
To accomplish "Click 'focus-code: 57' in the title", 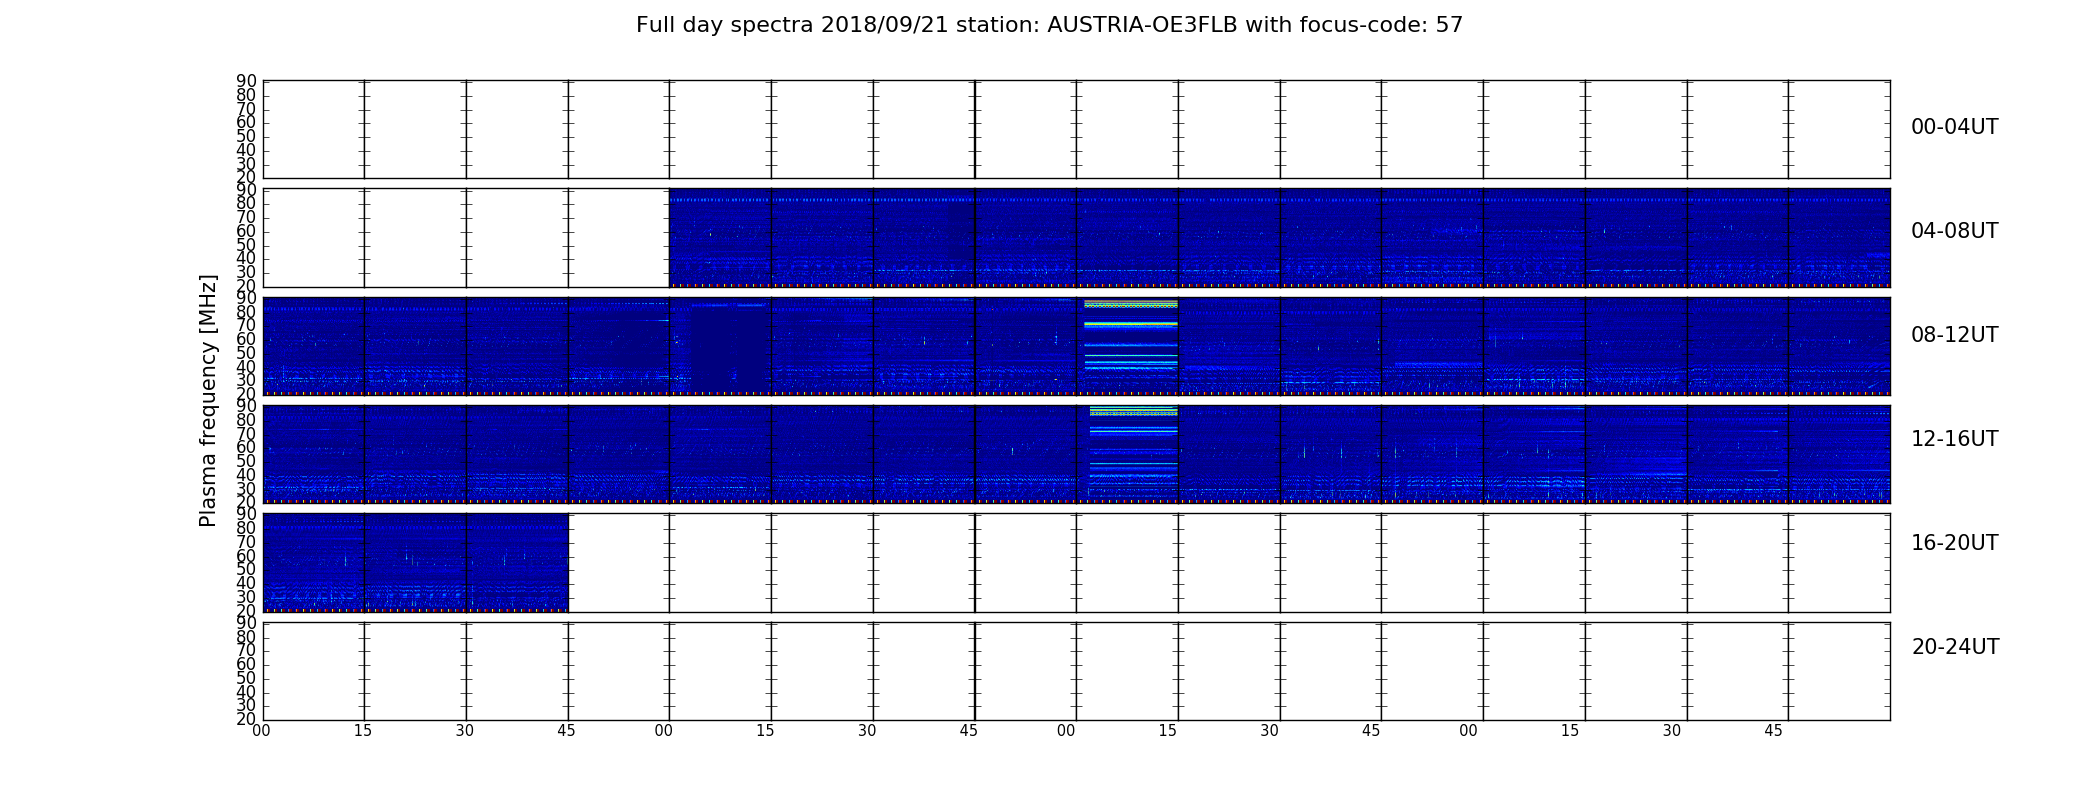I will click(1381, 25).
